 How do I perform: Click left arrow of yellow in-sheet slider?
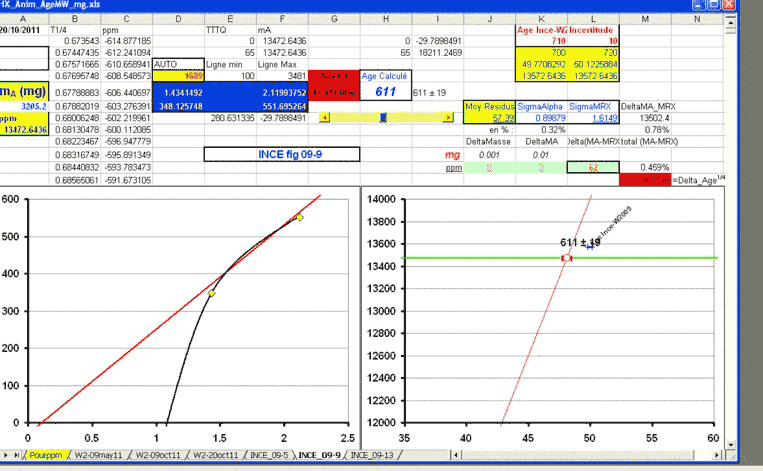[x=324, y=117]
